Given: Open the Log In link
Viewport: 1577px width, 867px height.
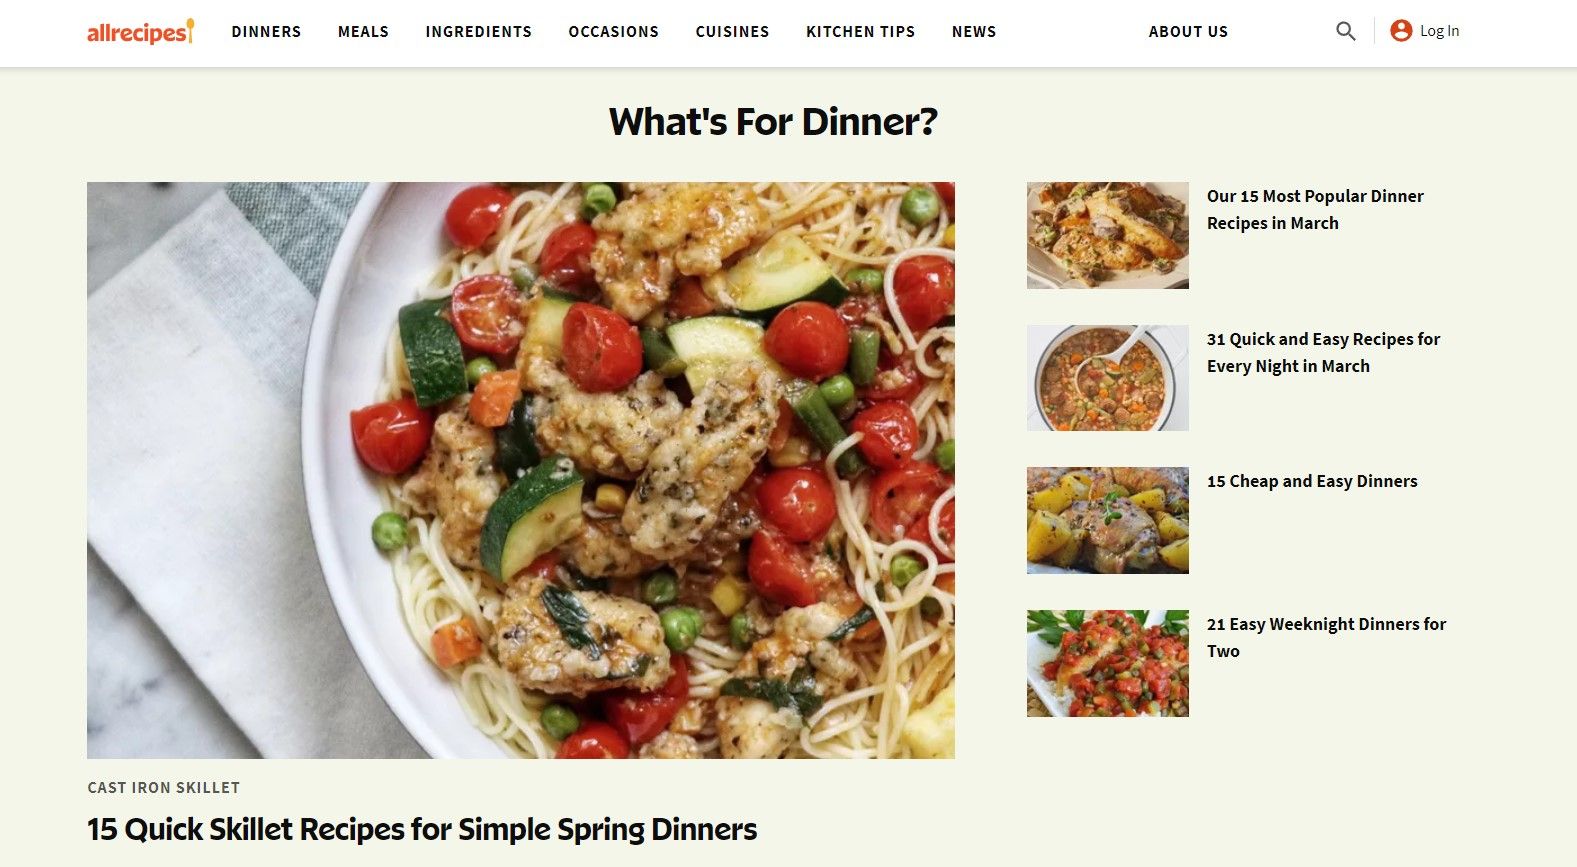Looking at the screenshot, I should [1439, 31].
